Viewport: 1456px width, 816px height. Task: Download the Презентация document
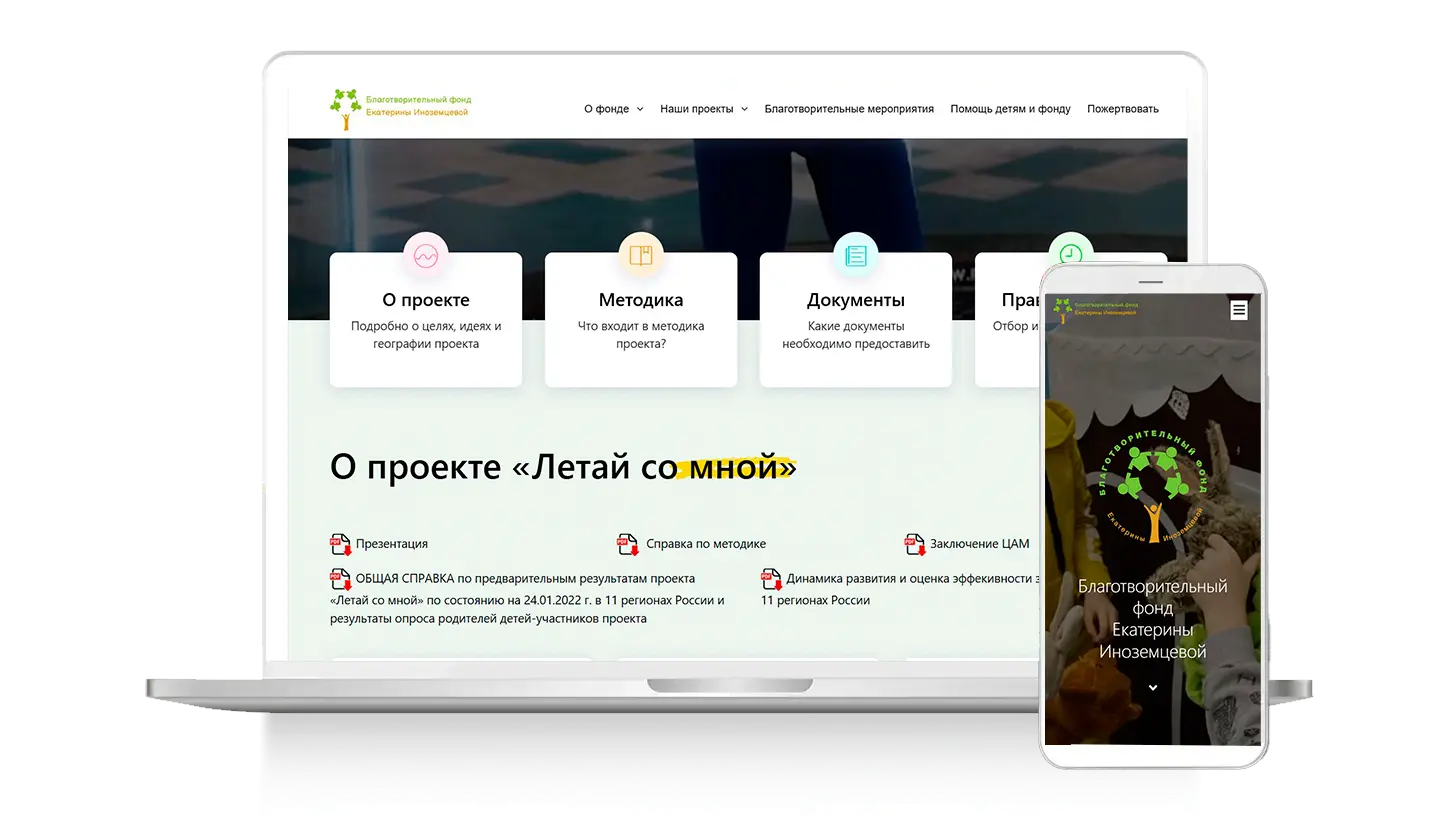tap(391, 544)
